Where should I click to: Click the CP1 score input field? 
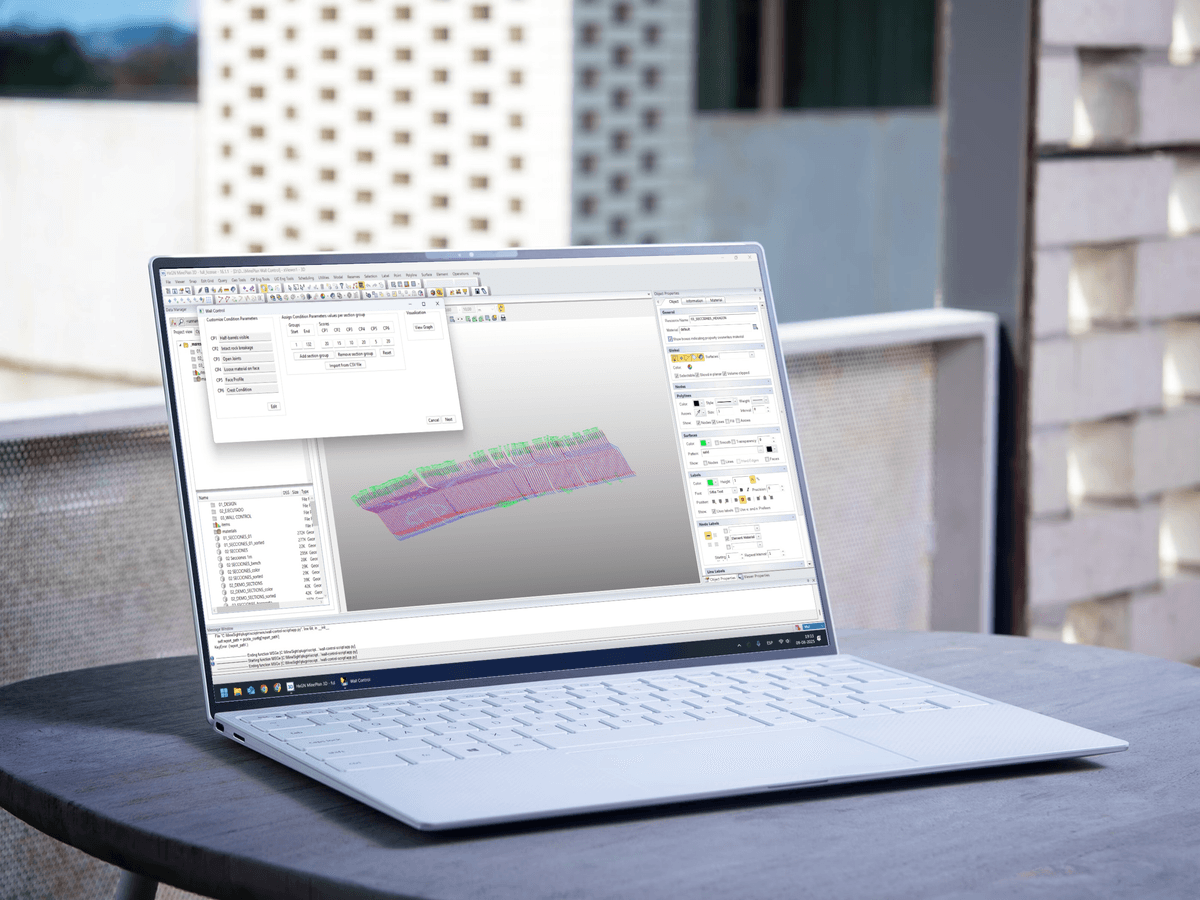(x=325, y=342)
